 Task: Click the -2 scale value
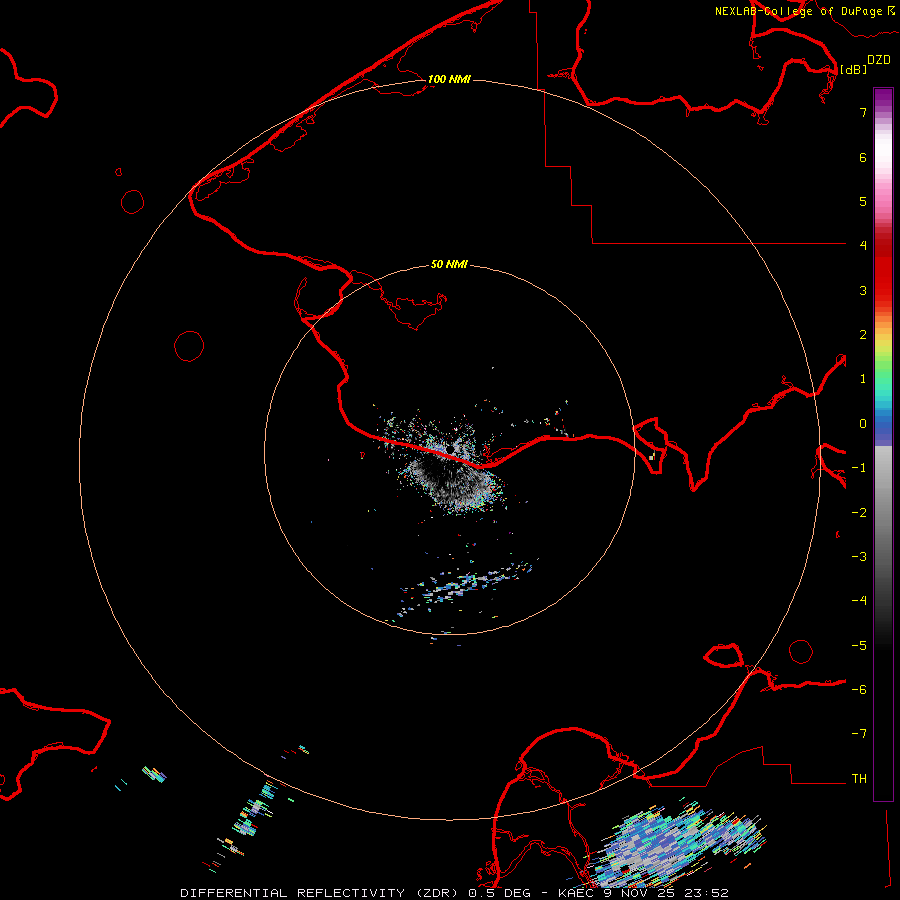click(859, 513)
